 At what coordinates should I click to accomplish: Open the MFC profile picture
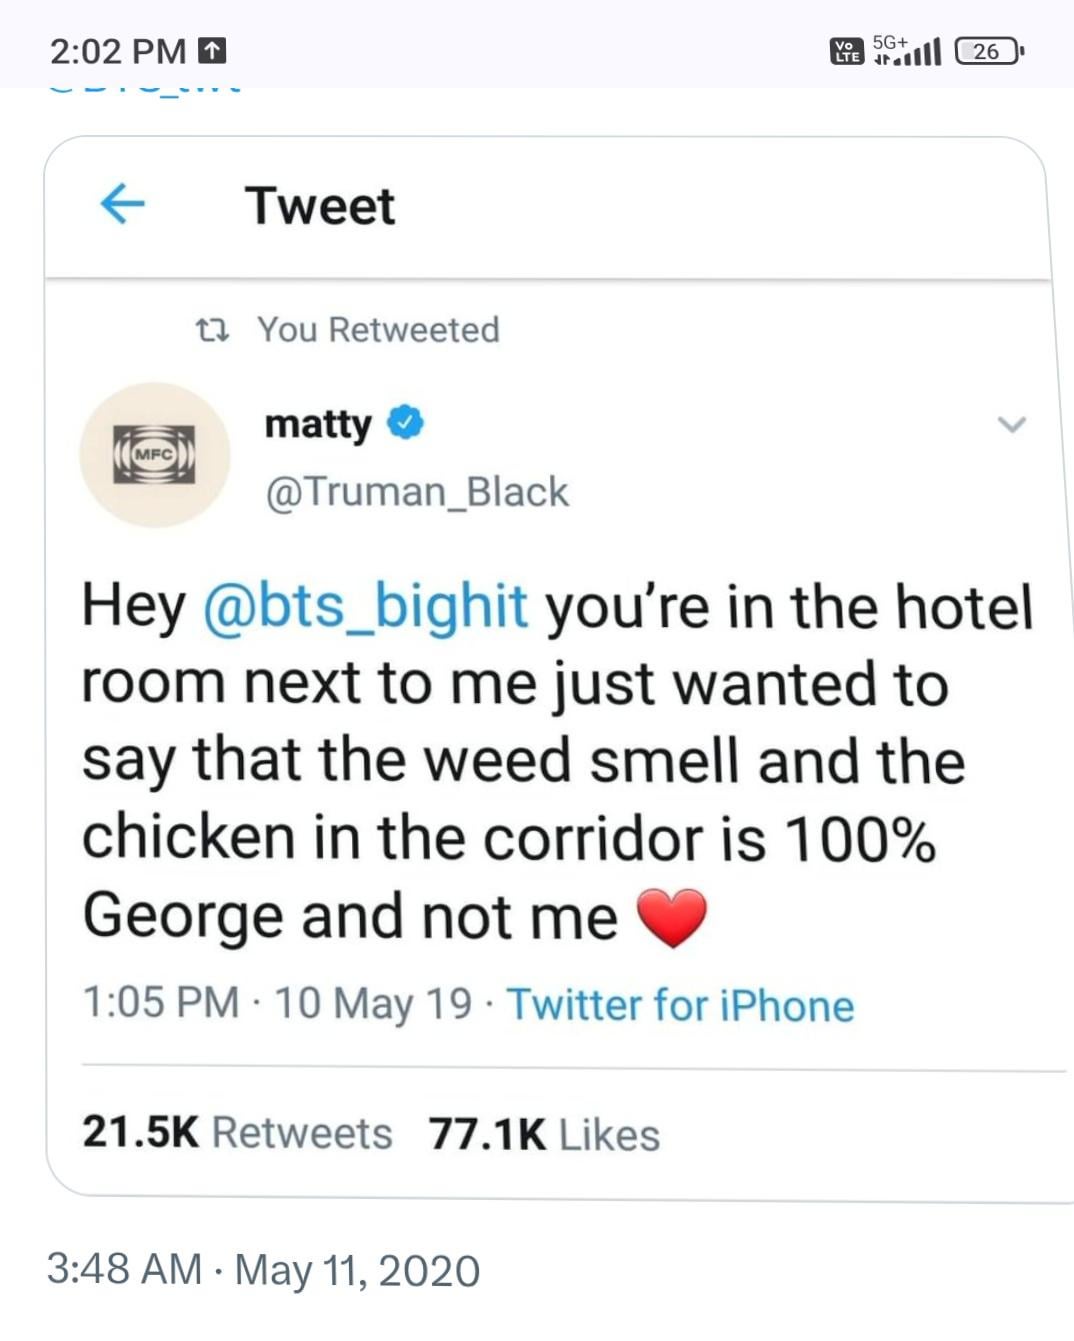[x=154, y=455]
